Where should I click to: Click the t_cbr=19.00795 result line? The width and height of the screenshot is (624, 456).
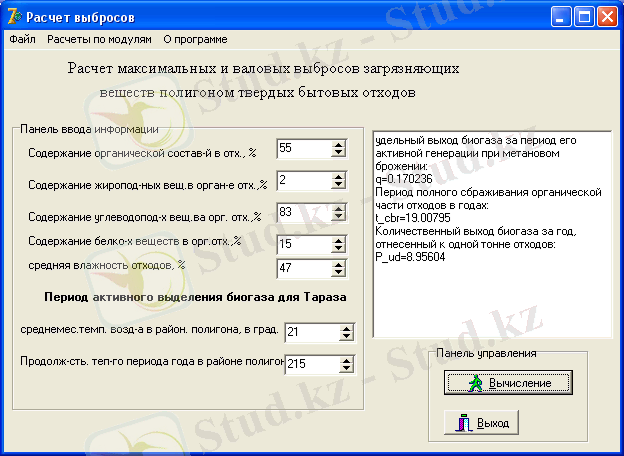[413, 218]
